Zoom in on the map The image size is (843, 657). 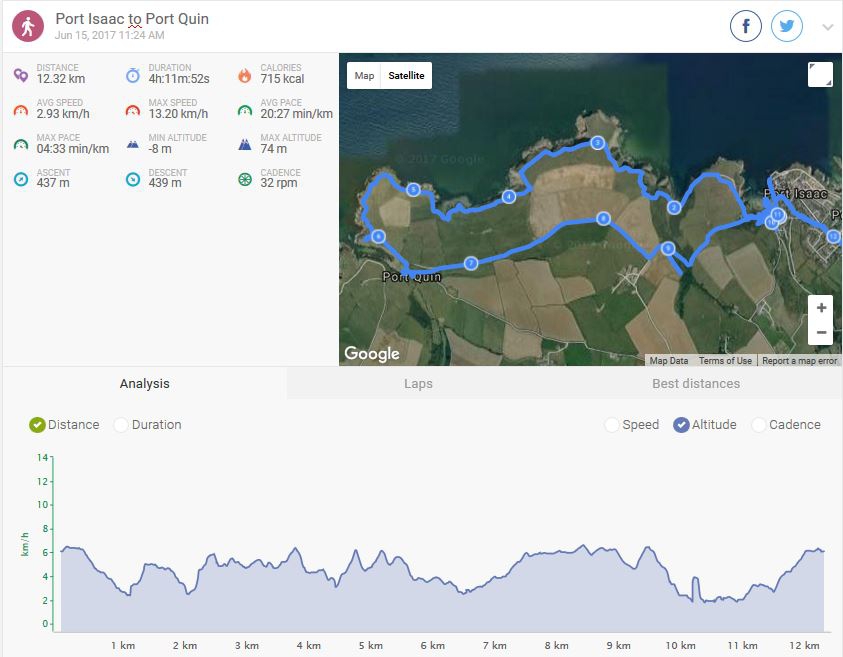tap(821, 308)
